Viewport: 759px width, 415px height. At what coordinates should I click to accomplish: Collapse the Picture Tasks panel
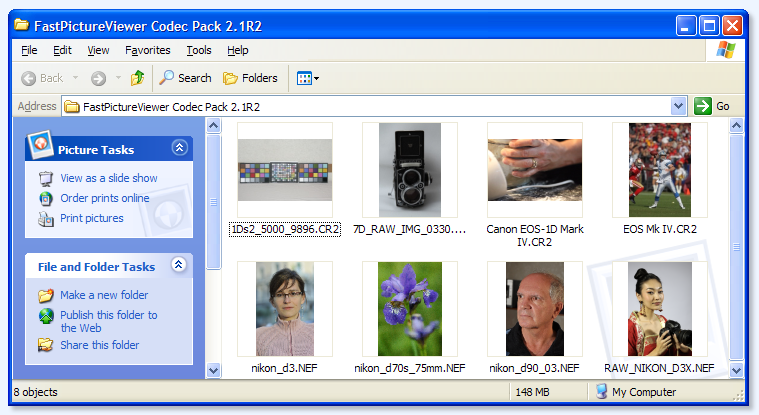click(x=180, y=147)
